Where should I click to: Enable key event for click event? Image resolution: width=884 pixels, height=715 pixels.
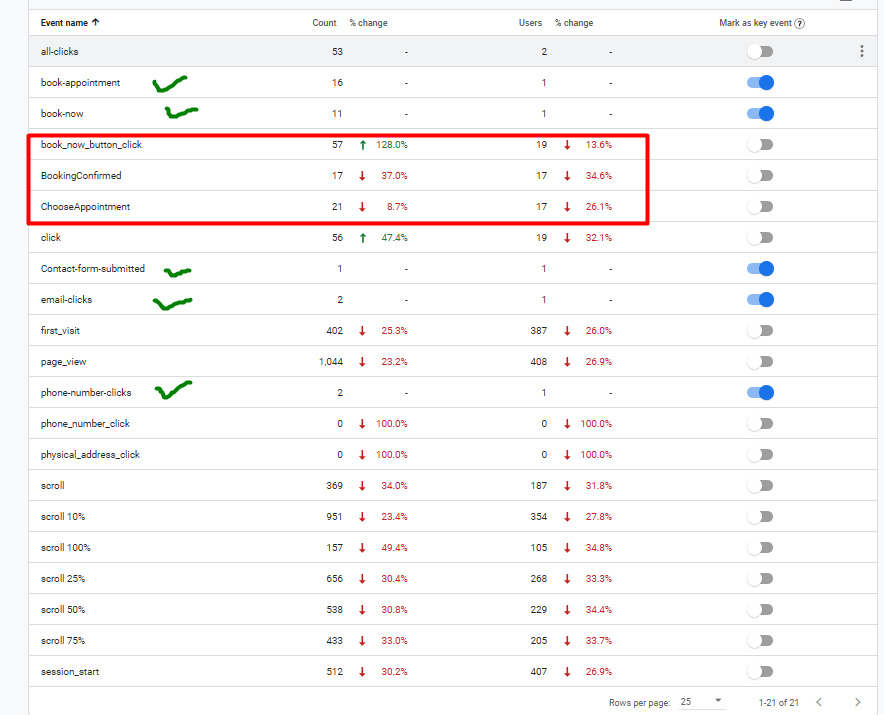[760, 238]
